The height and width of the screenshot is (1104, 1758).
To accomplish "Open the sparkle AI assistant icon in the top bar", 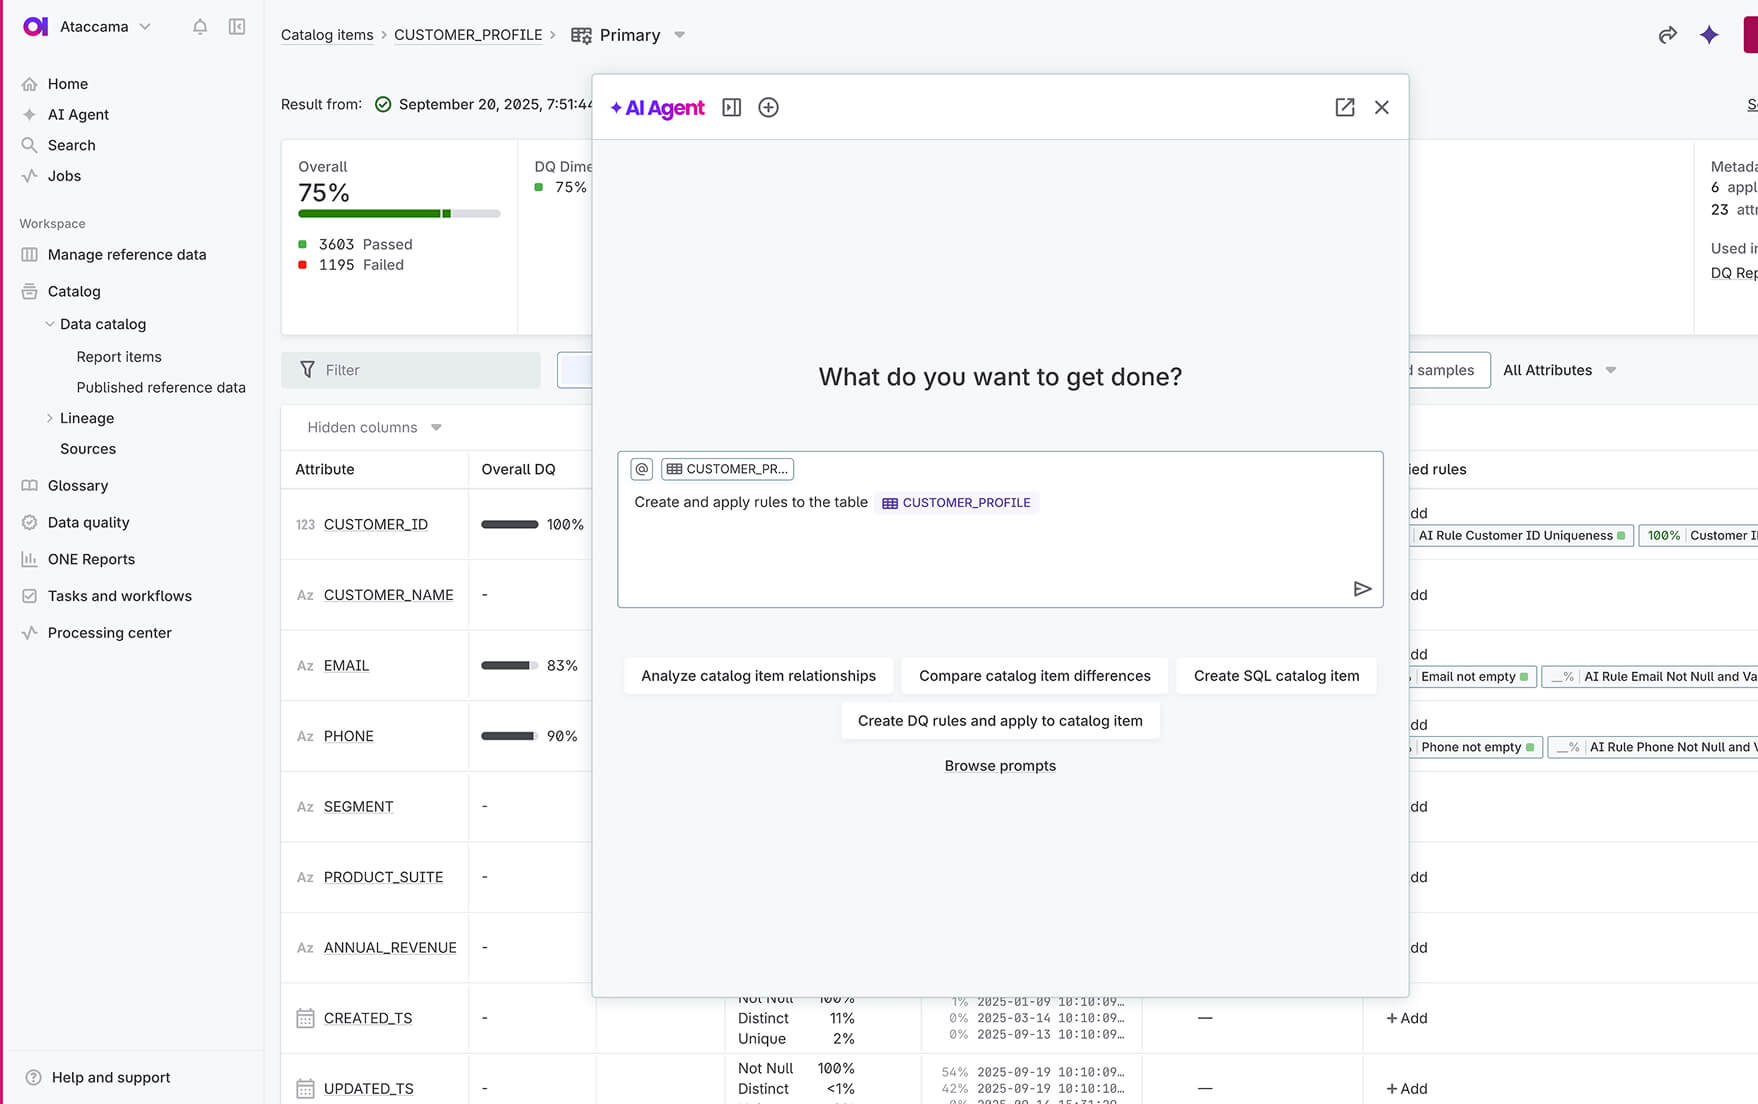I will tap(1709, 35).
